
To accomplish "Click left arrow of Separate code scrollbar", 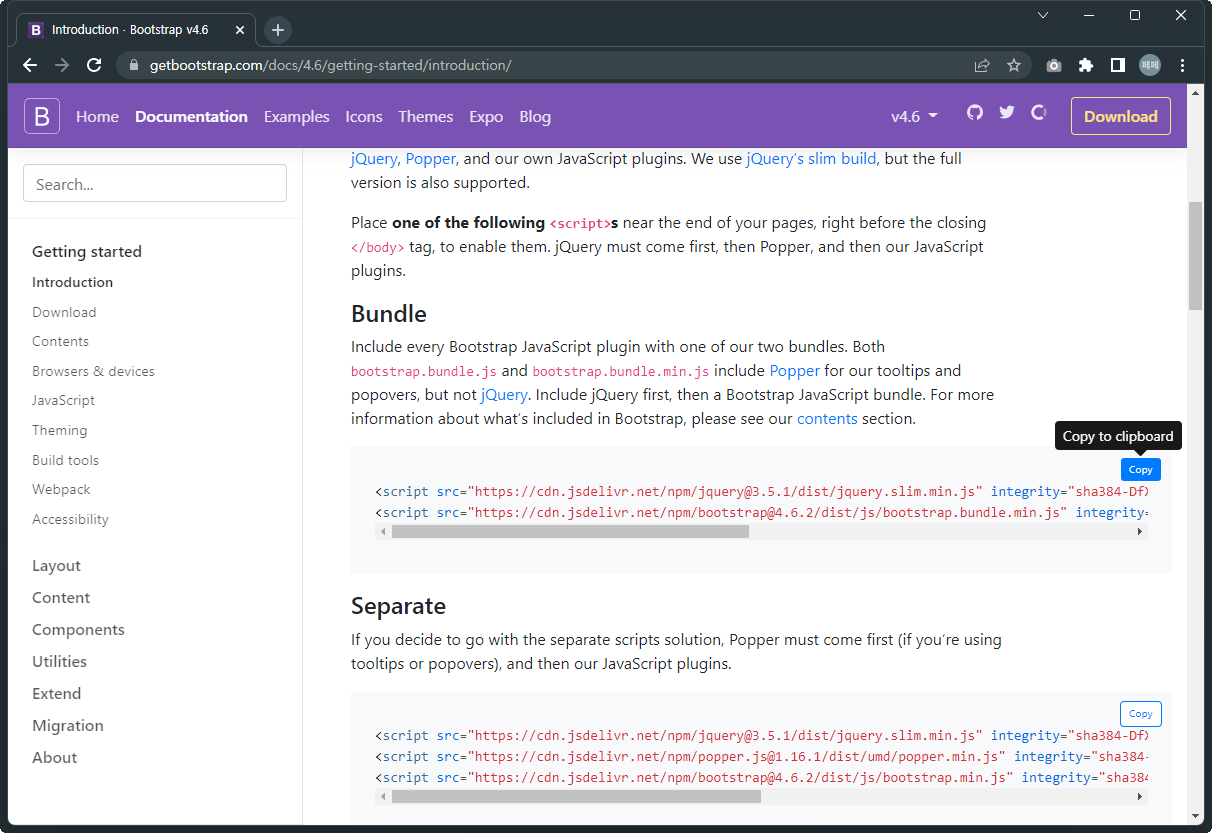I will click(382, 797).
